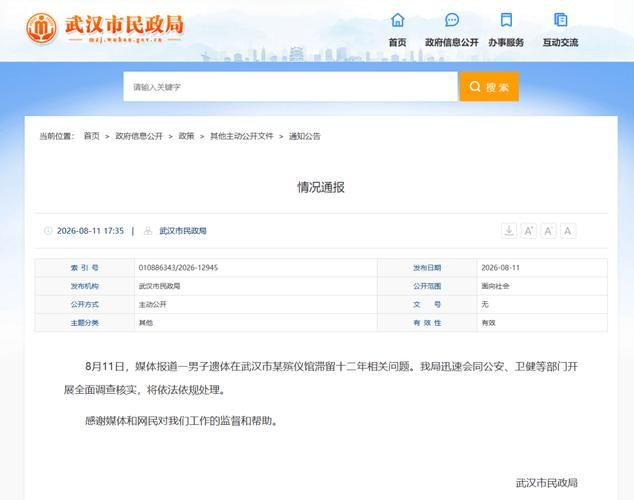Open 政府信息公开 breadcrumb link

pyautogui.click(x=139, y=136)
